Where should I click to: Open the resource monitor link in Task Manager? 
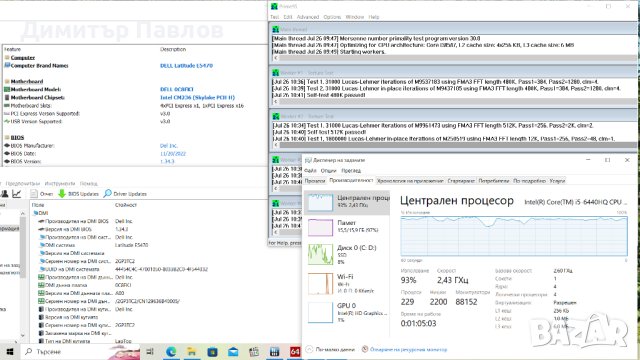click(x=404, y=349)
